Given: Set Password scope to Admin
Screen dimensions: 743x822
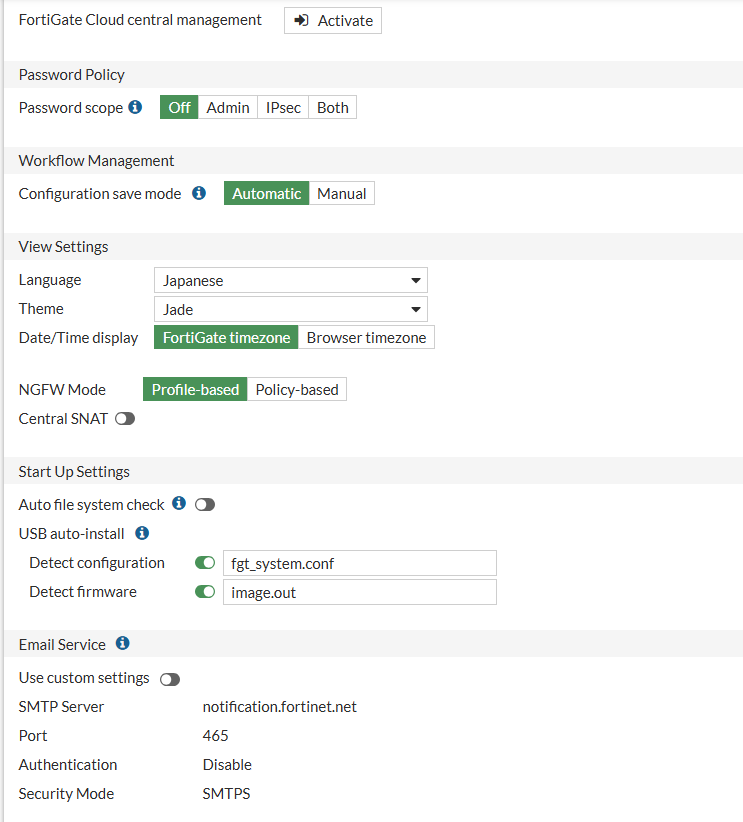Looking at the screenshot, I should click(x=228, y=107).
